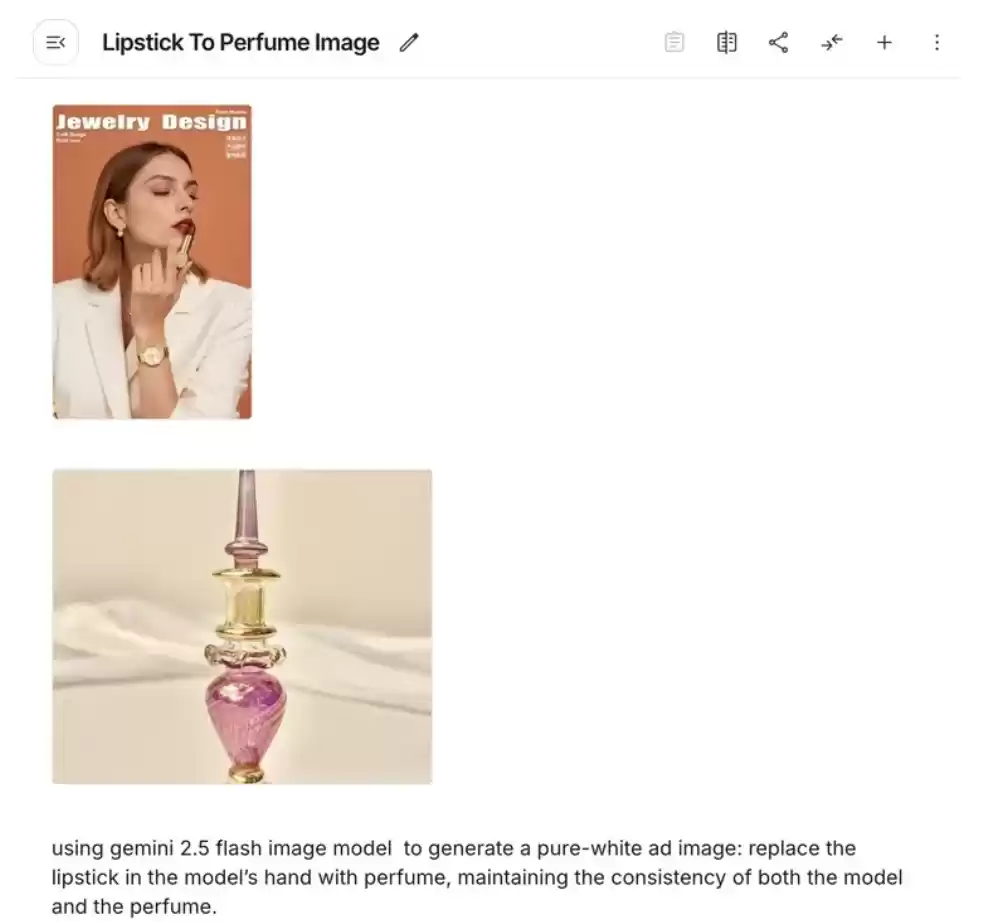Click the pencil icon to rename chat
The image size is (996, 922).
point(409,43)
